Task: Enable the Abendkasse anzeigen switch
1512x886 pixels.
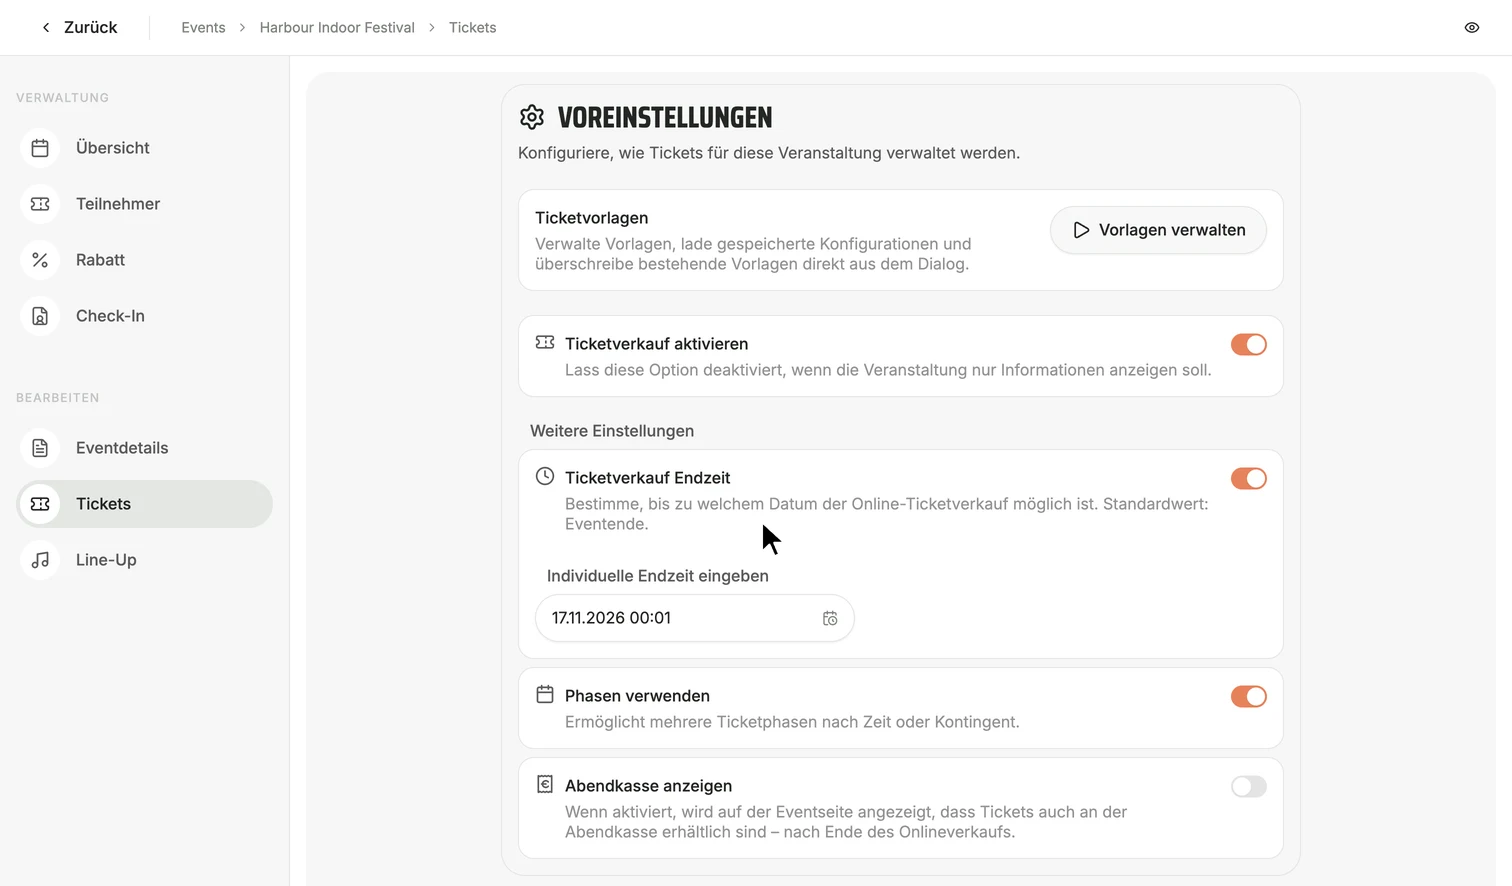Action: pyautogui.click(x=1249, y=787)
